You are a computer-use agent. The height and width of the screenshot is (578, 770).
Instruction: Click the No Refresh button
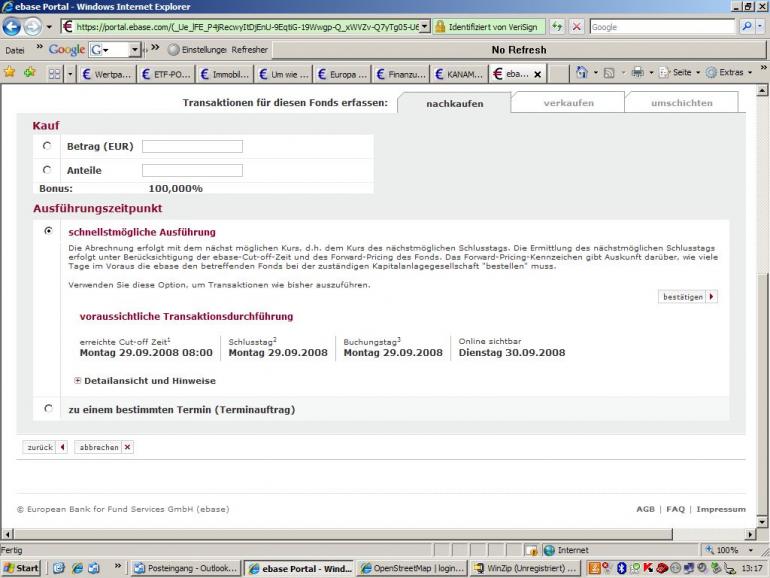pos(519,50)
